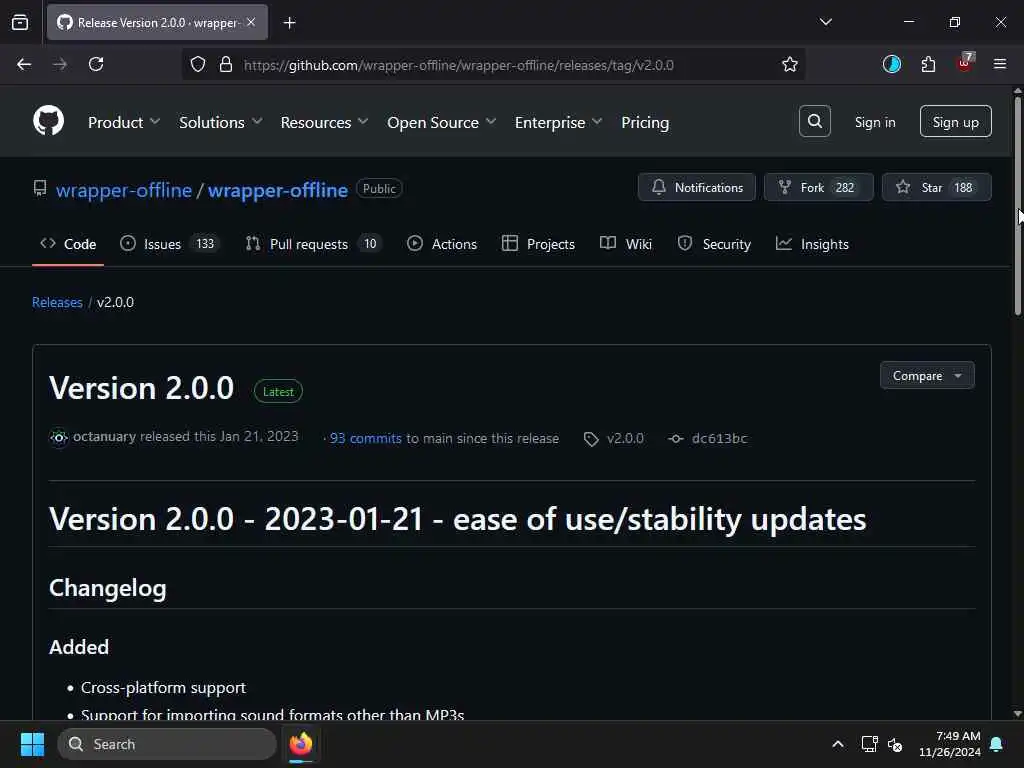This screenshot has height=768, width=1024.
Task: Open the Projects tab
Action: [538, 244]
